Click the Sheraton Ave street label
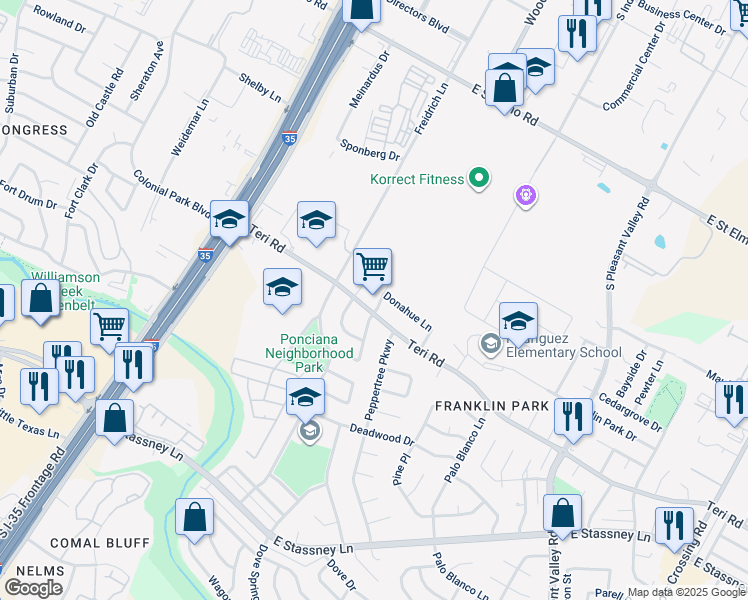 pos(147,71)
